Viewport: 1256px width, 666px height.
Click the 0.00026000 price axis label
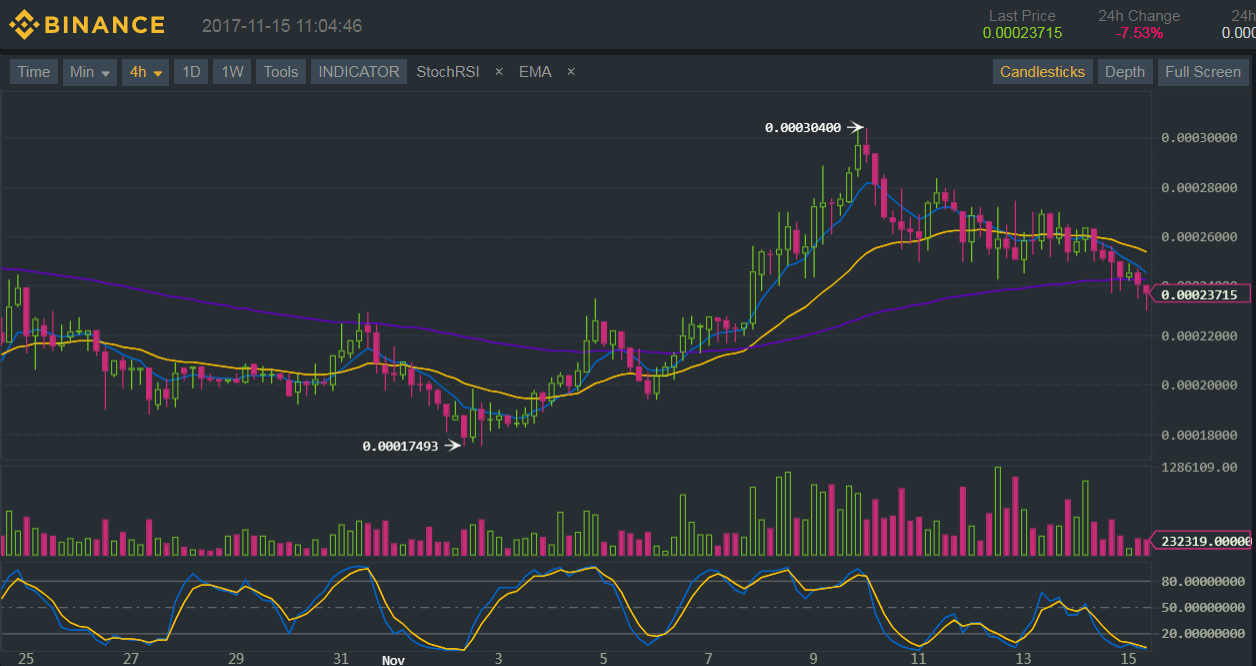point(1199,237)
